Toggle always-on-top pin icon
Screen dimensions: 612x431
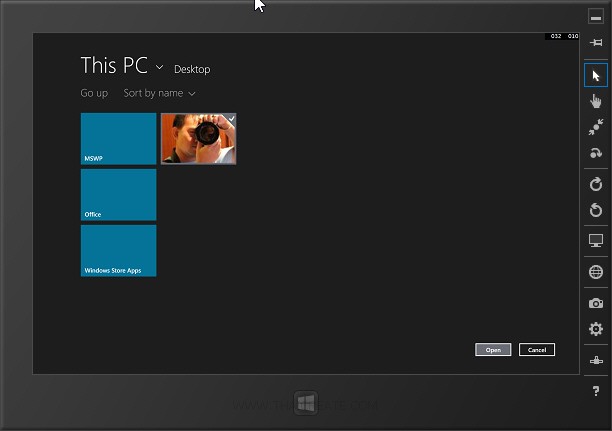(x=596, y=43)
